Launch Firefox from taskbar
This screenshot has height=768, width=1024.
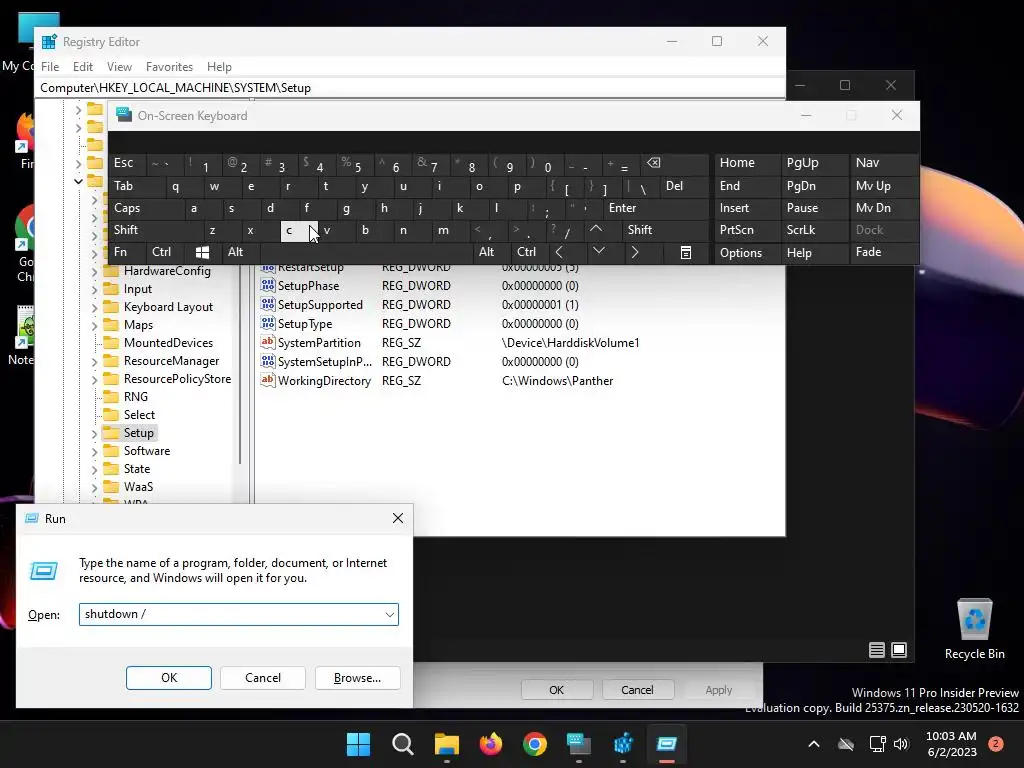coord(490,744)
